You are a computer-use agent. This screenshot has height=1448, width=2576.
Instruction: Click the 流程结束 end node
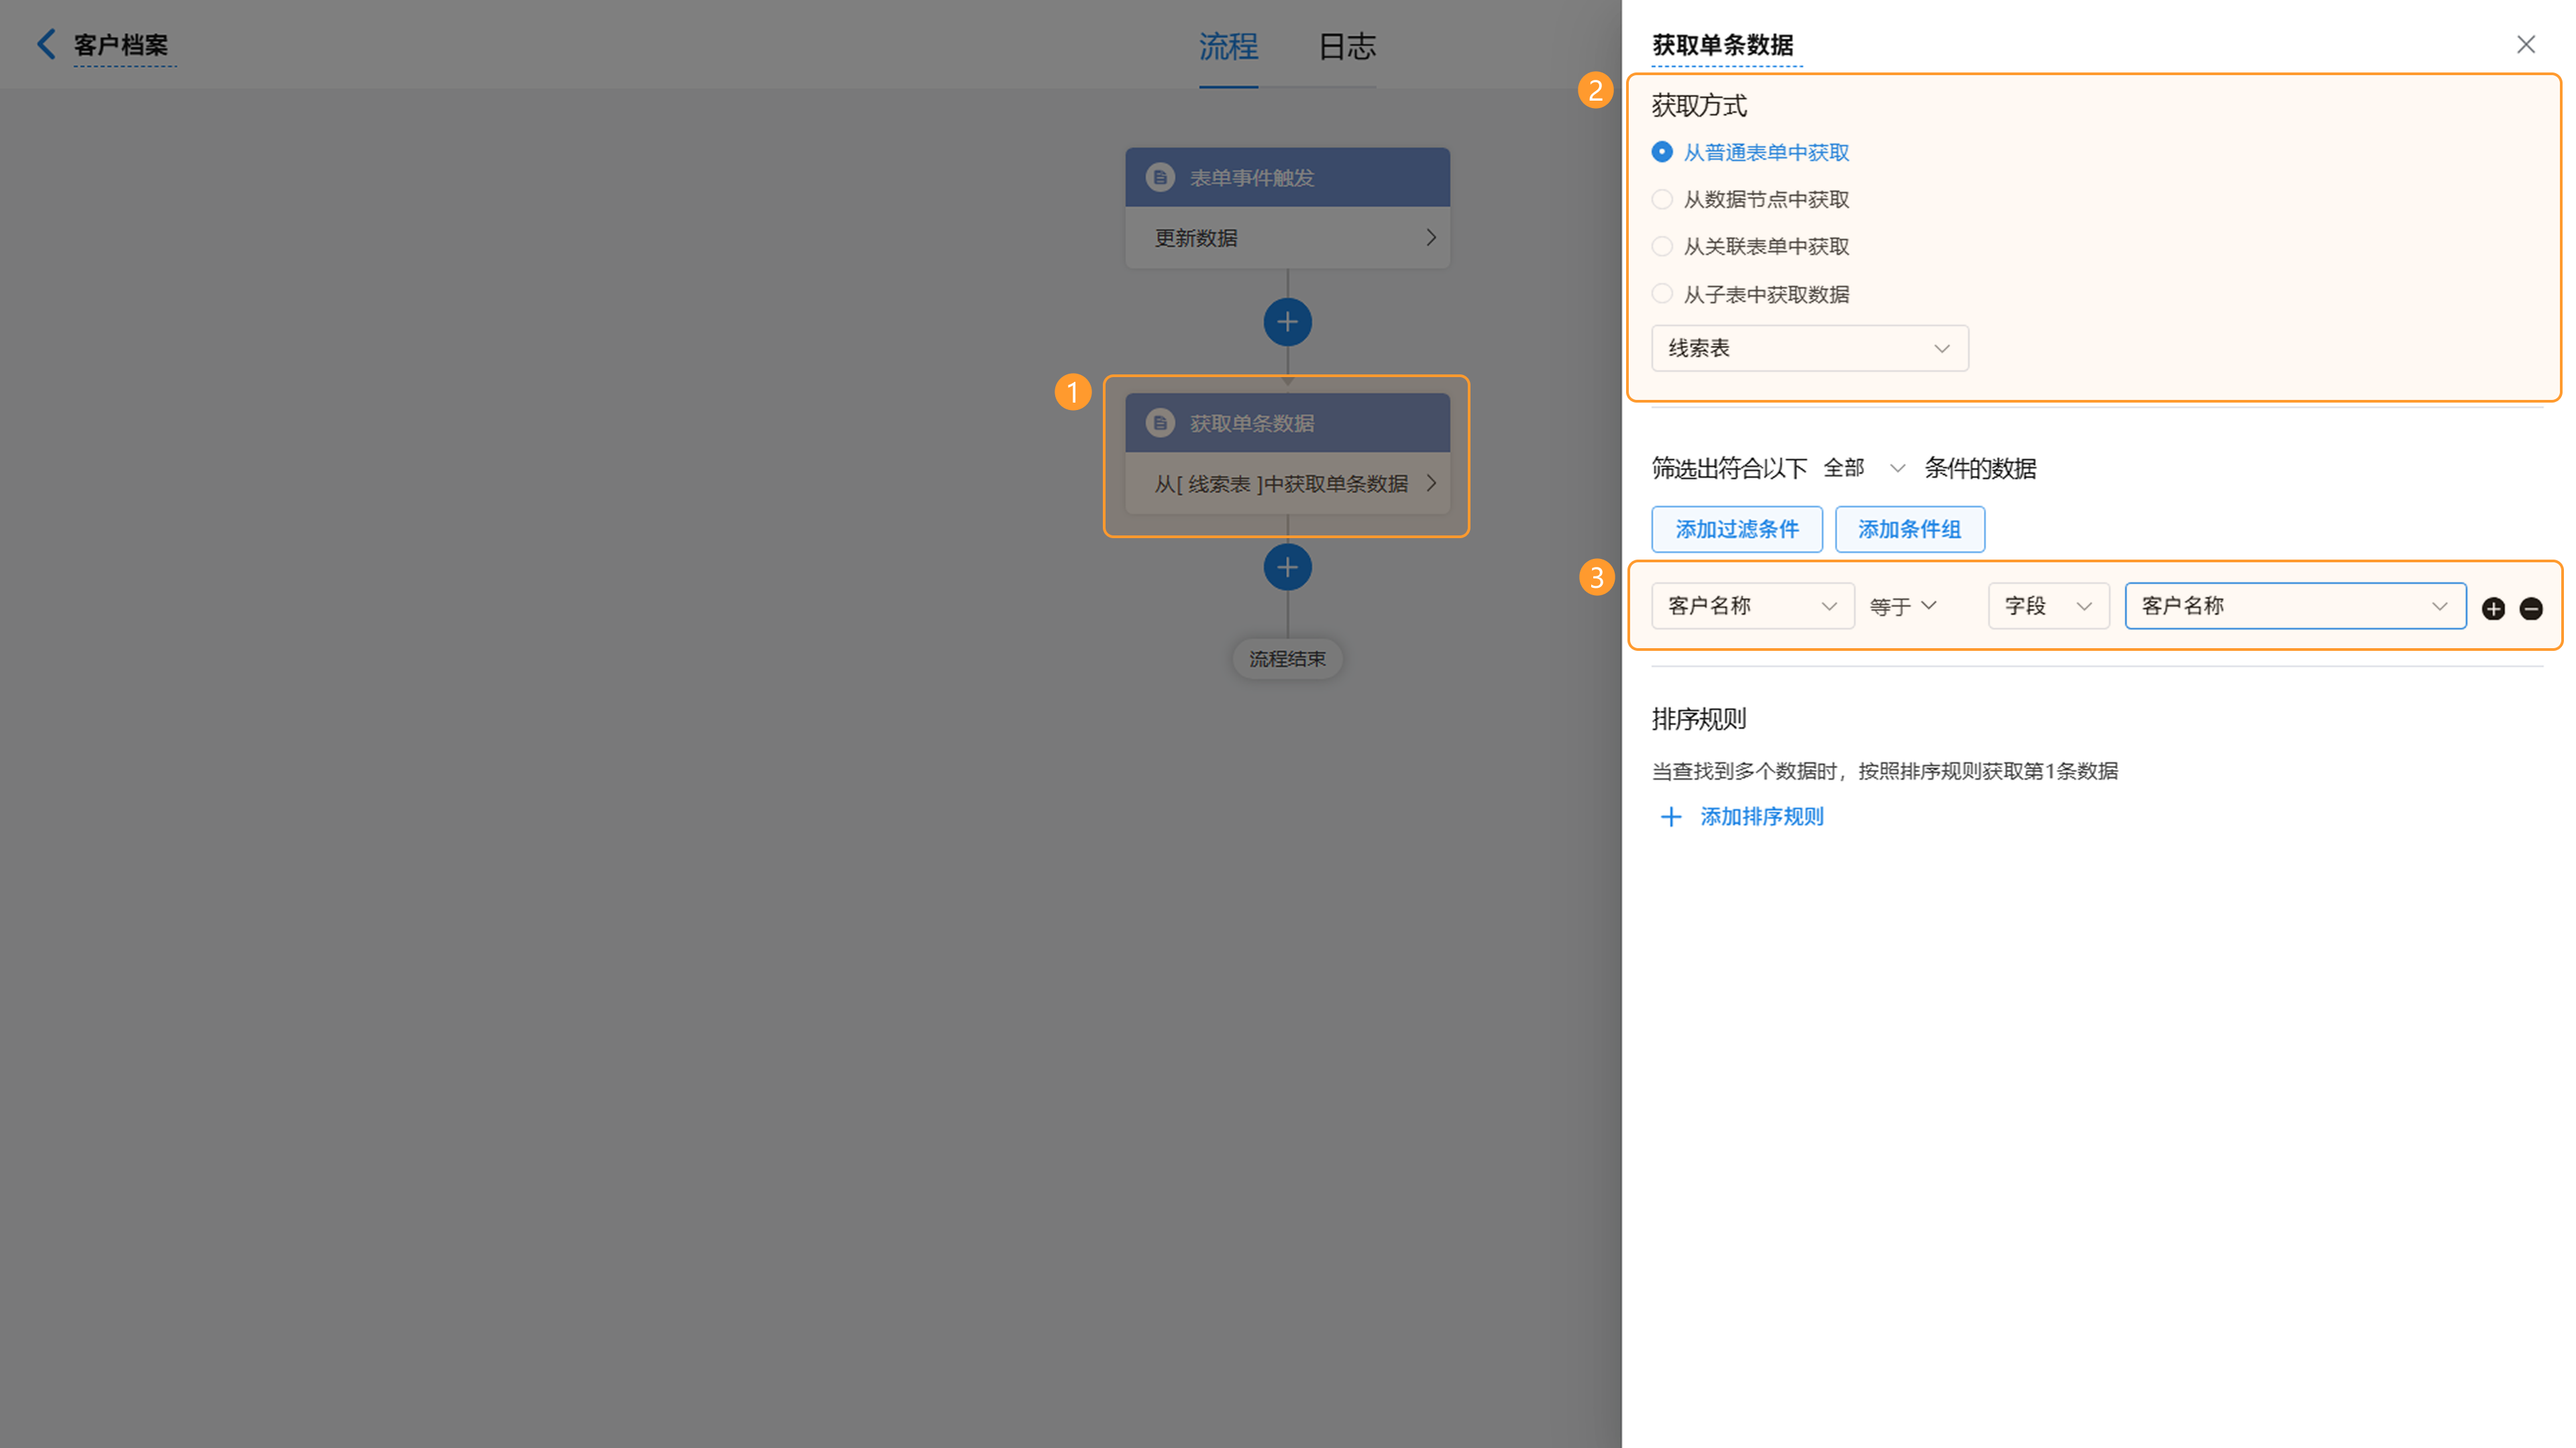pyautogui.click(x=1287, y=659)
